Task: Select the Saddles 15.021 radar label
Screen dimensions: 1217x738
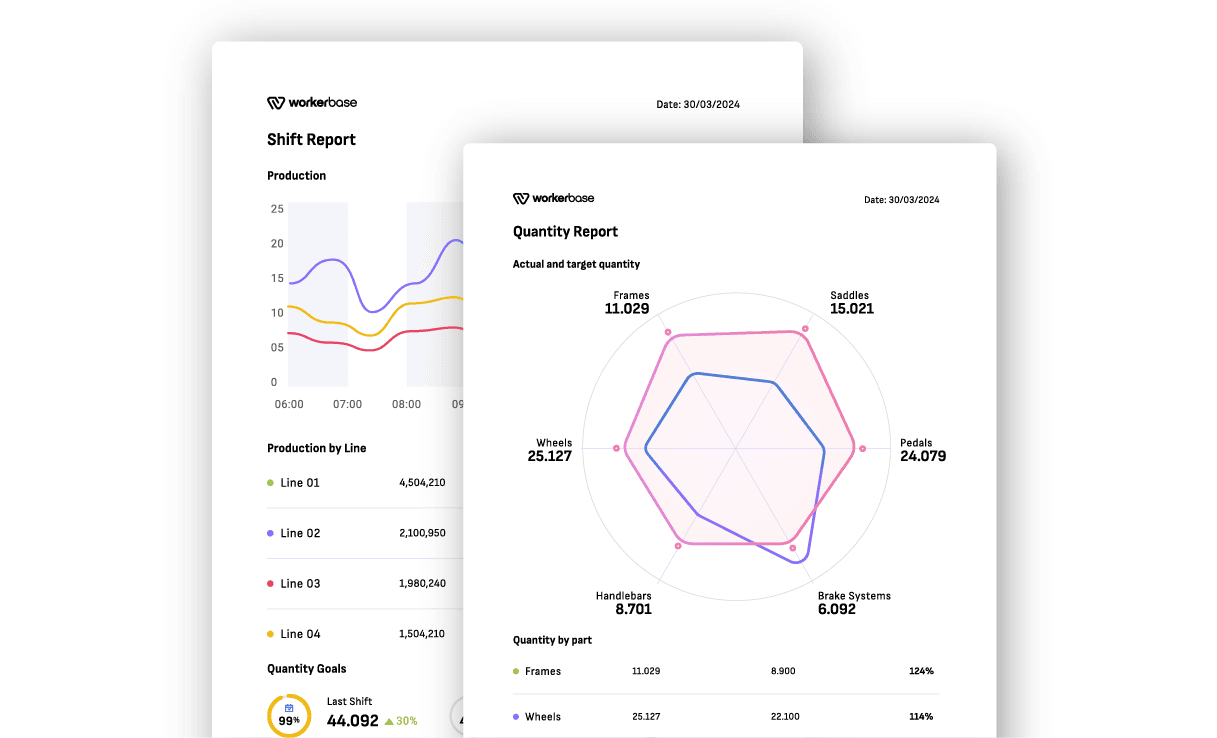Action: (x=851, y=303)
